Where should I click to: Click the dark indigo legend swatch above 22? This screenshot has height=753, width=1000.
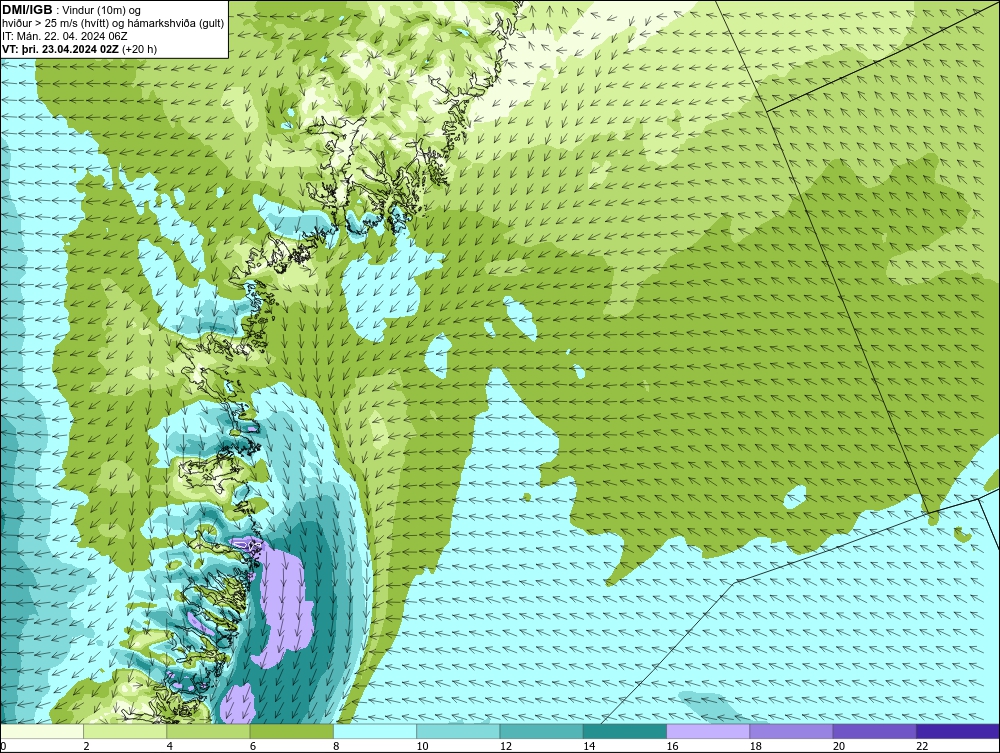(x=958, y=731)
